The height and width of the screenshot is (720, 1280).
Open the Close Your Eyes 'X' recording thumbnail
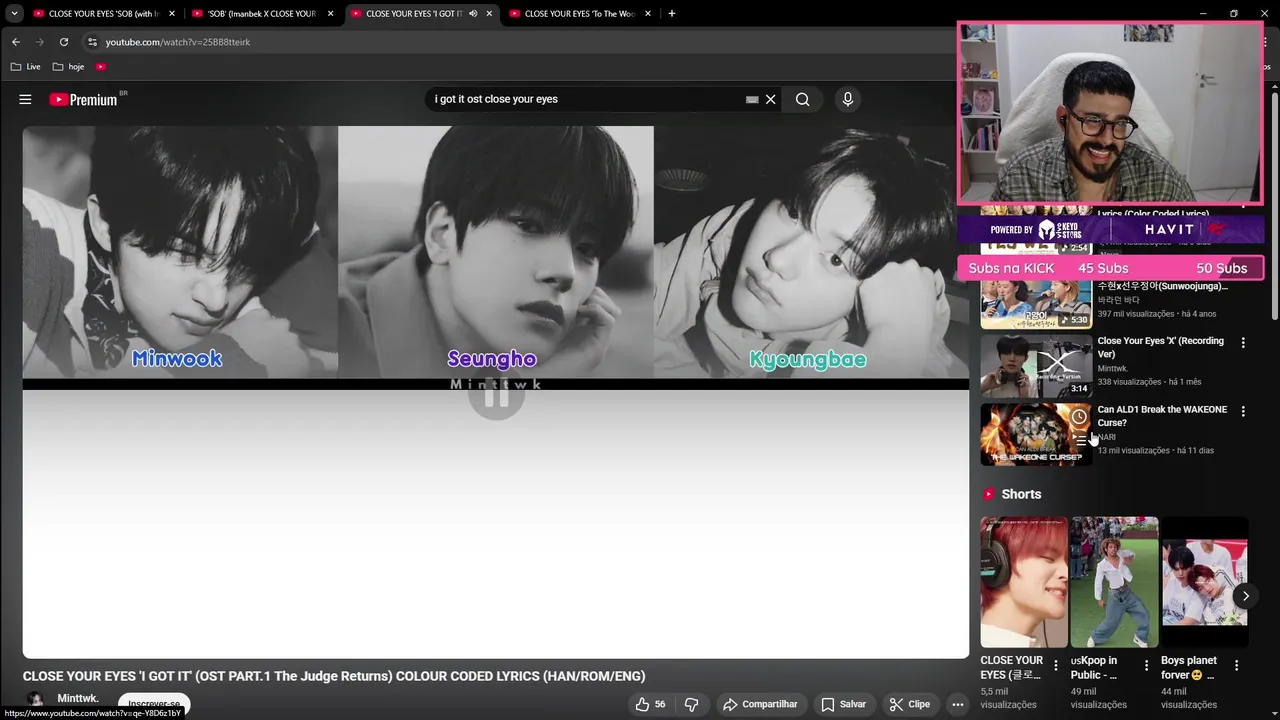click(x=1036, y=365)
